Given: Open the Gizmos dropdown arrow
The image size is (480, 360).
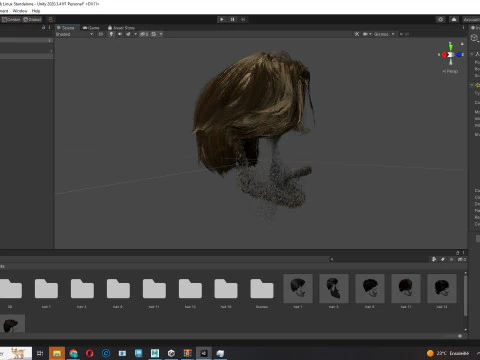Looking at the screenshot, I should [x=393, y=34].
